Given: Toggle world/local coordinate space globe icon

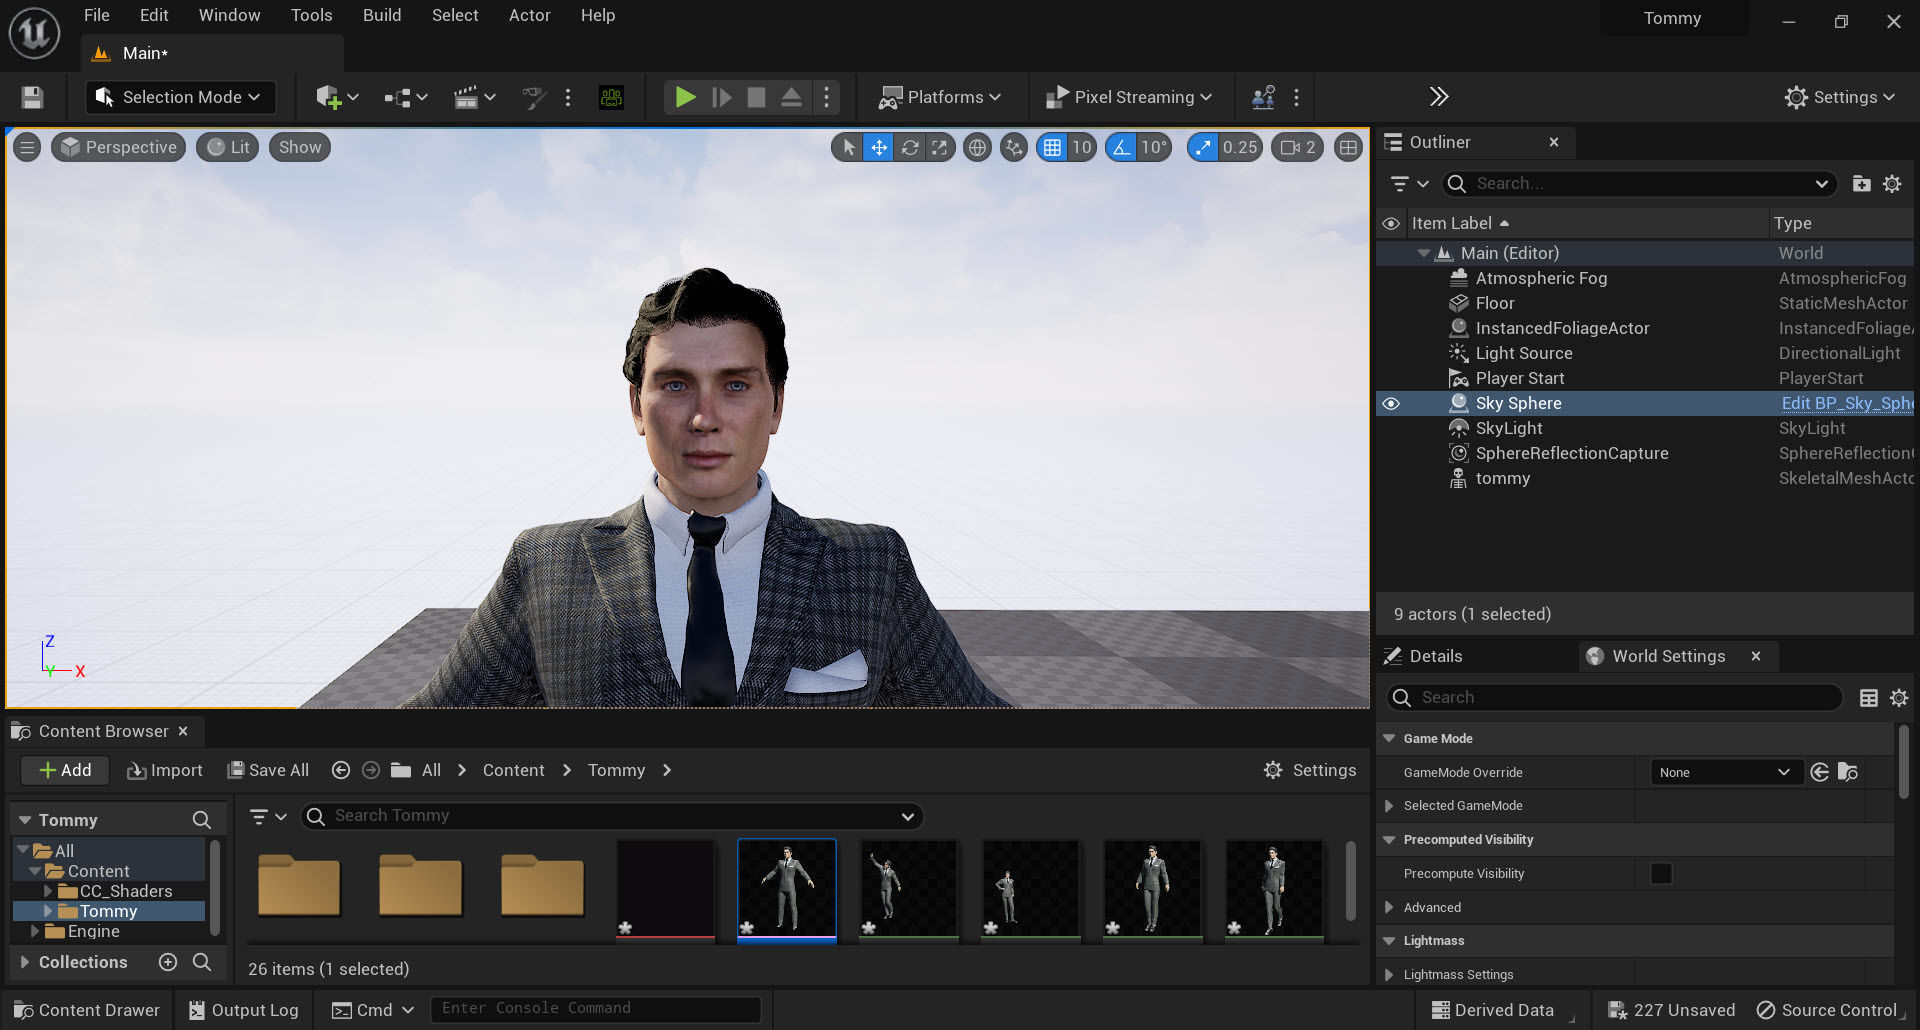Looking at the screenshot, I should 977,148.
